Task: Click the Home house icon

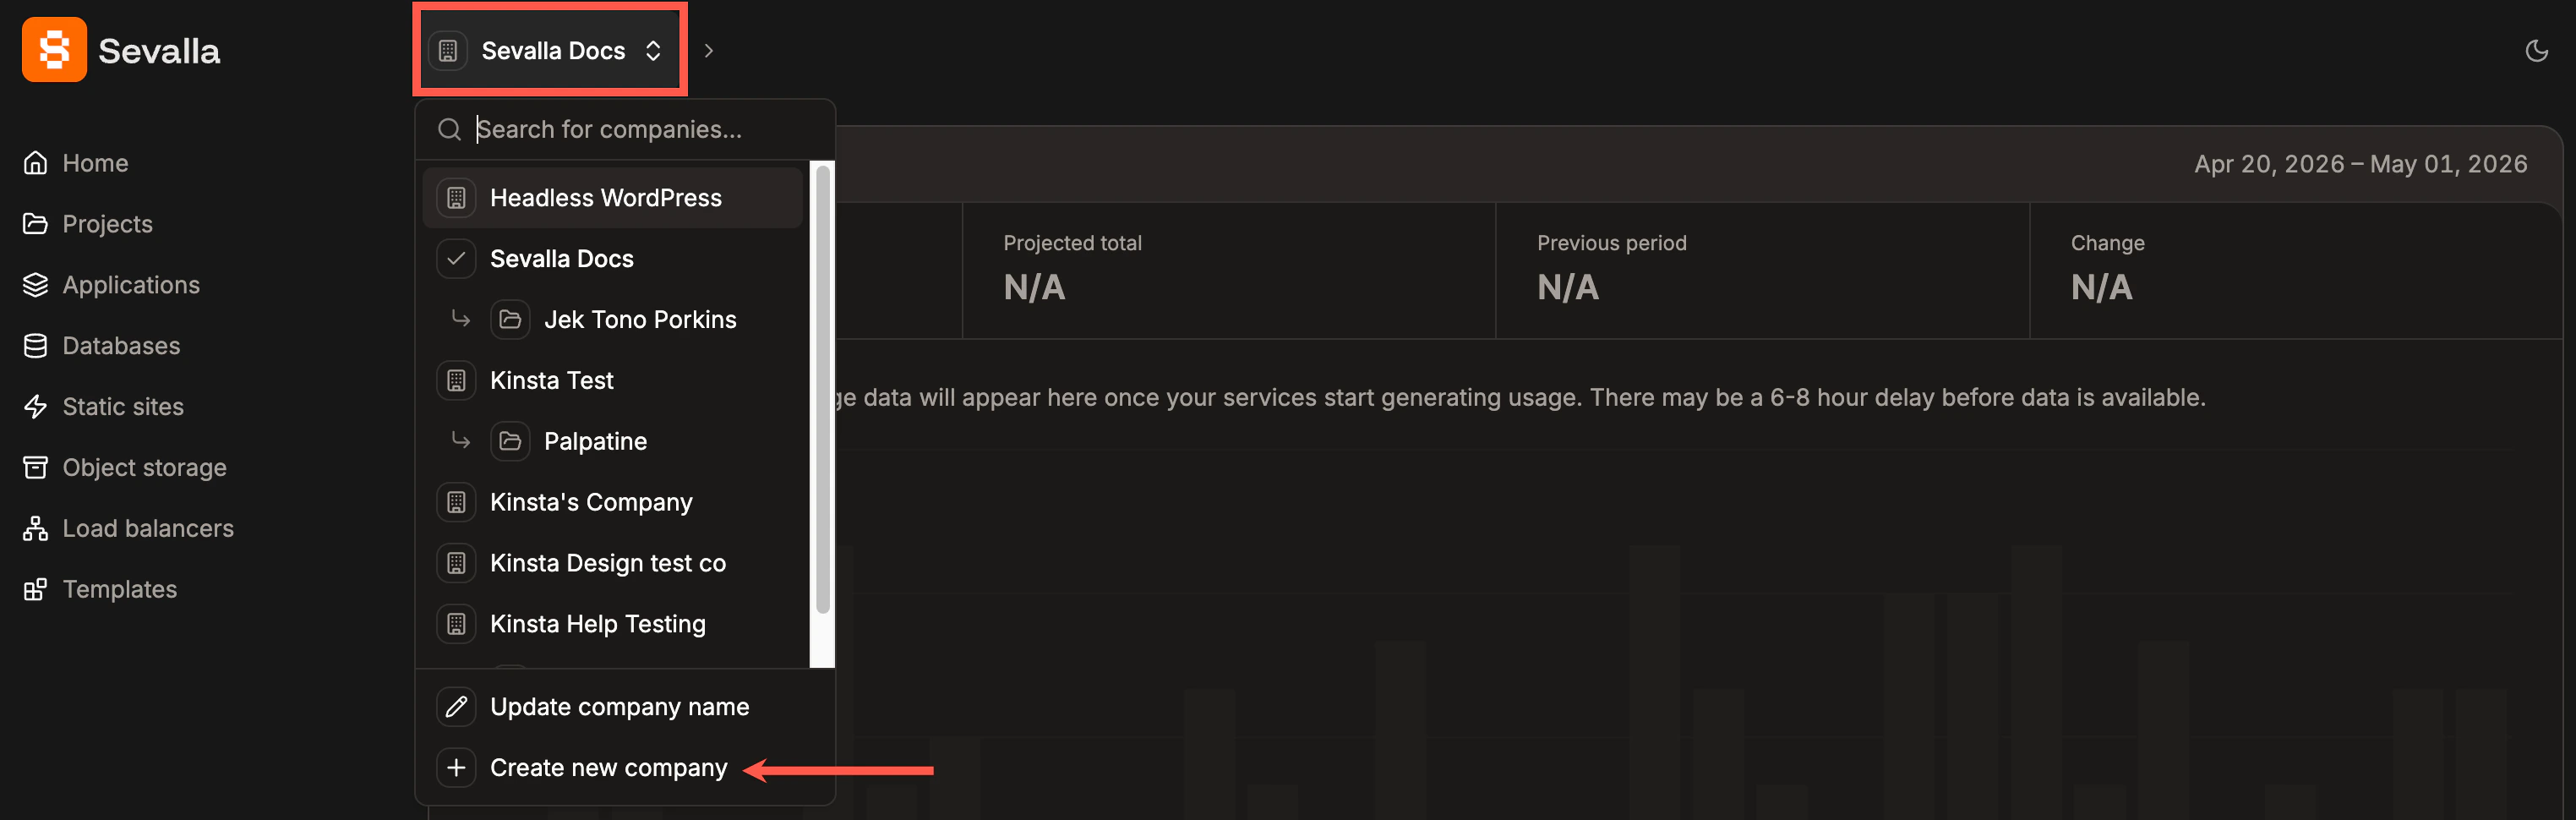Action: point(35,163)
